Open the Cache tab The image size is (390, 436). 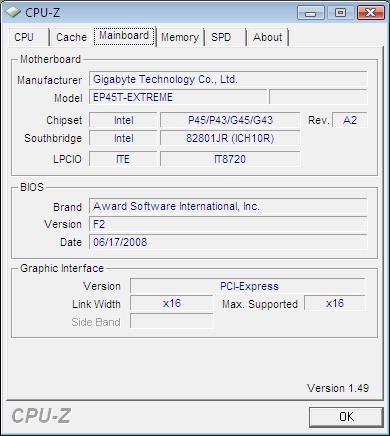point(71,37)
